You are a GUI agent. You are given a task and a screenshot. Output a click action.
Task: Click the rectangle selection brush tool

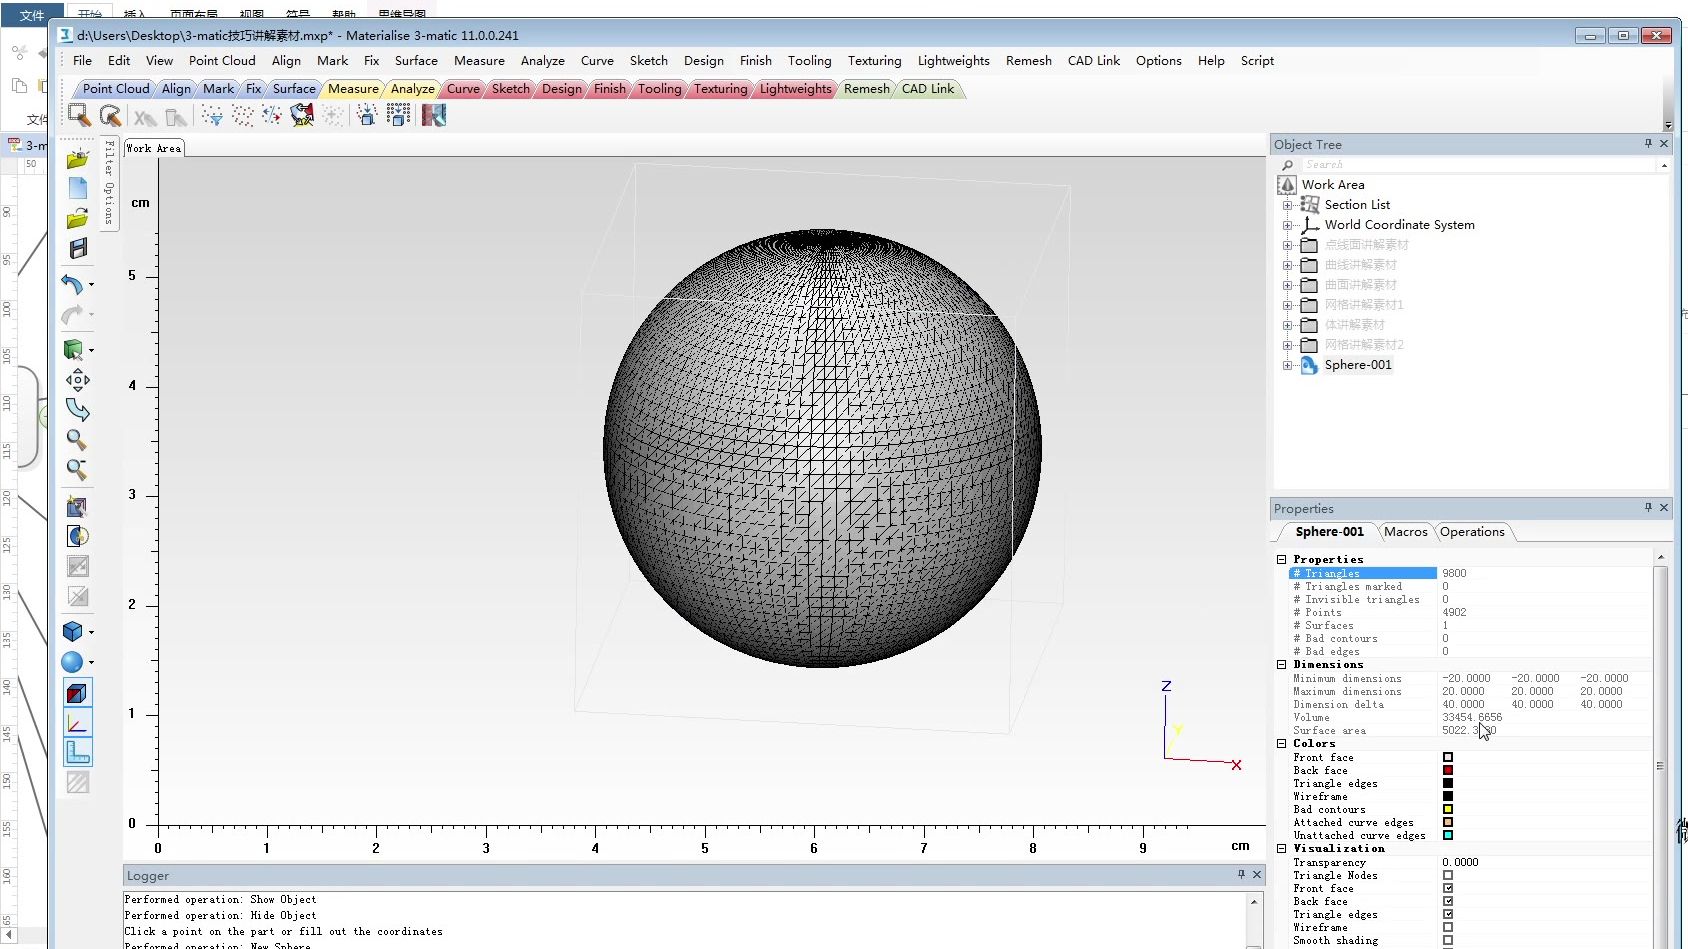79,115
